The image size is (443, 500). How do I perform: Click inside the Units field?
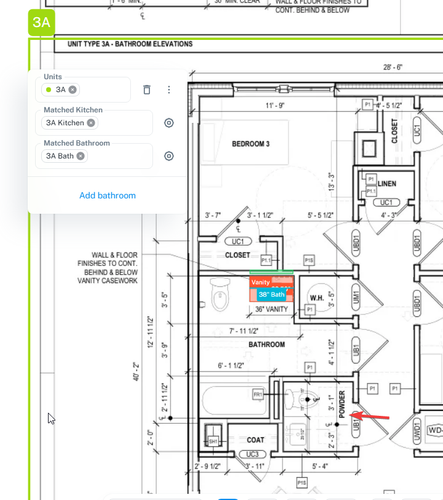coord(83,90)
